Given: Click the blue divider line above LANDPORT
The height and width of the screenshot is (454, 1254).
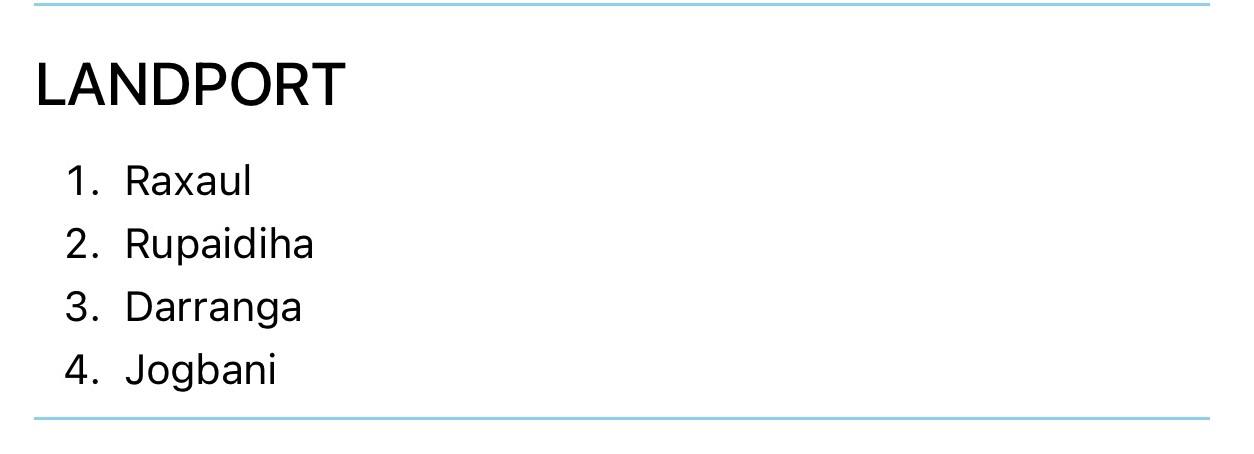Looking at the screenshot, I should [622, 4].
